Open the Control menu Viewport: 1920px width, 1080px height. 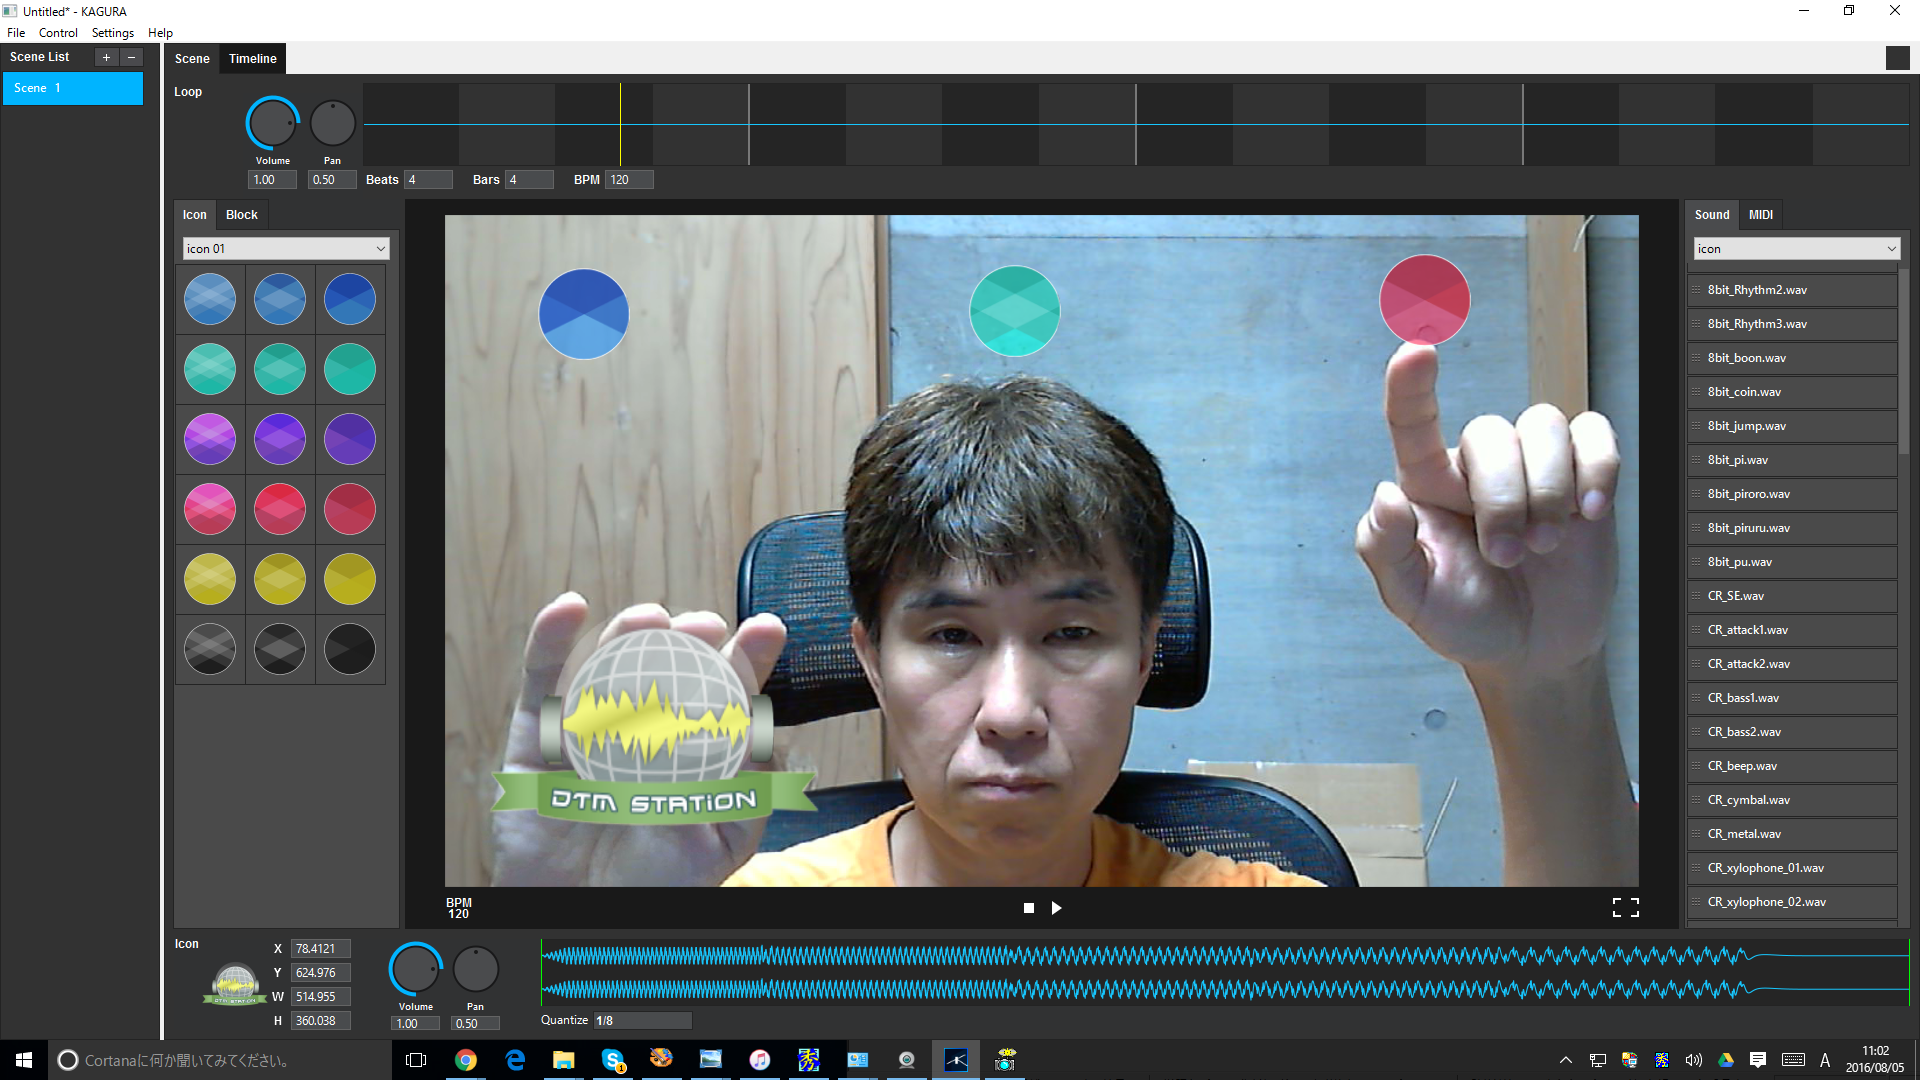pyautogui.click(x=58, y=33)
